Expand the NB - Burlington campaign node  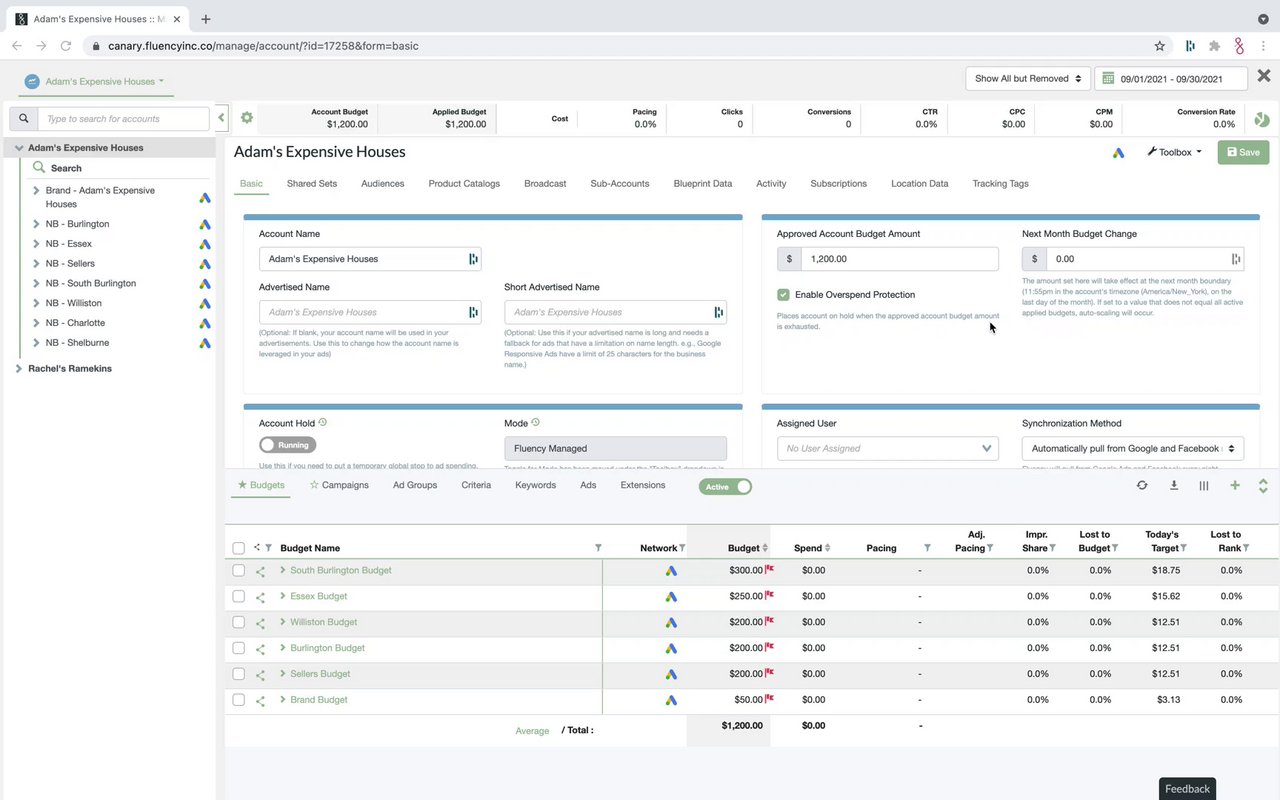point(37,224)
